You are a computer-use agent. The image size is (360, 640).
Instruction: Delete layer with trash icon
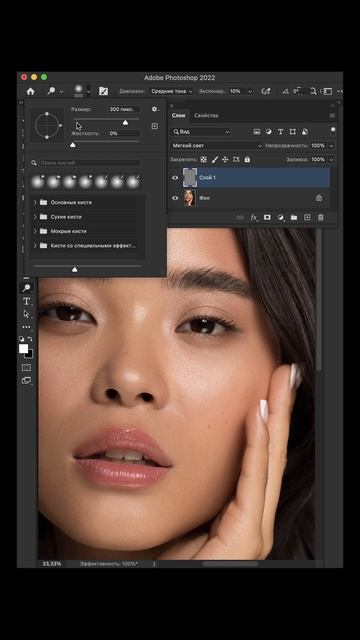click(x=320, y=218)
